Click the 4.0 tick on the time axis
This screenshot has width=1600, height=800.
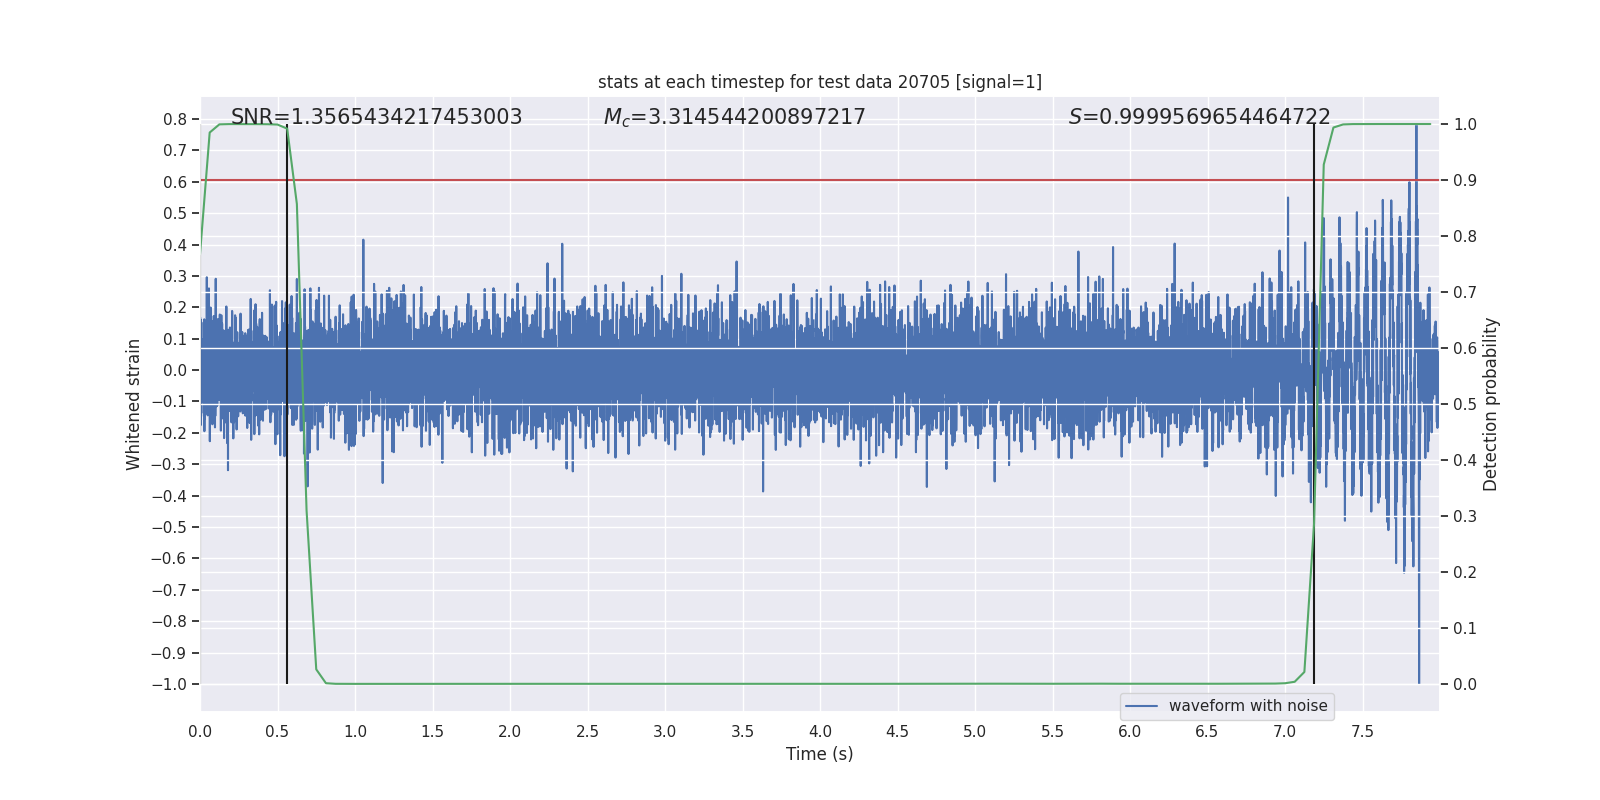(x=820, y=731)
